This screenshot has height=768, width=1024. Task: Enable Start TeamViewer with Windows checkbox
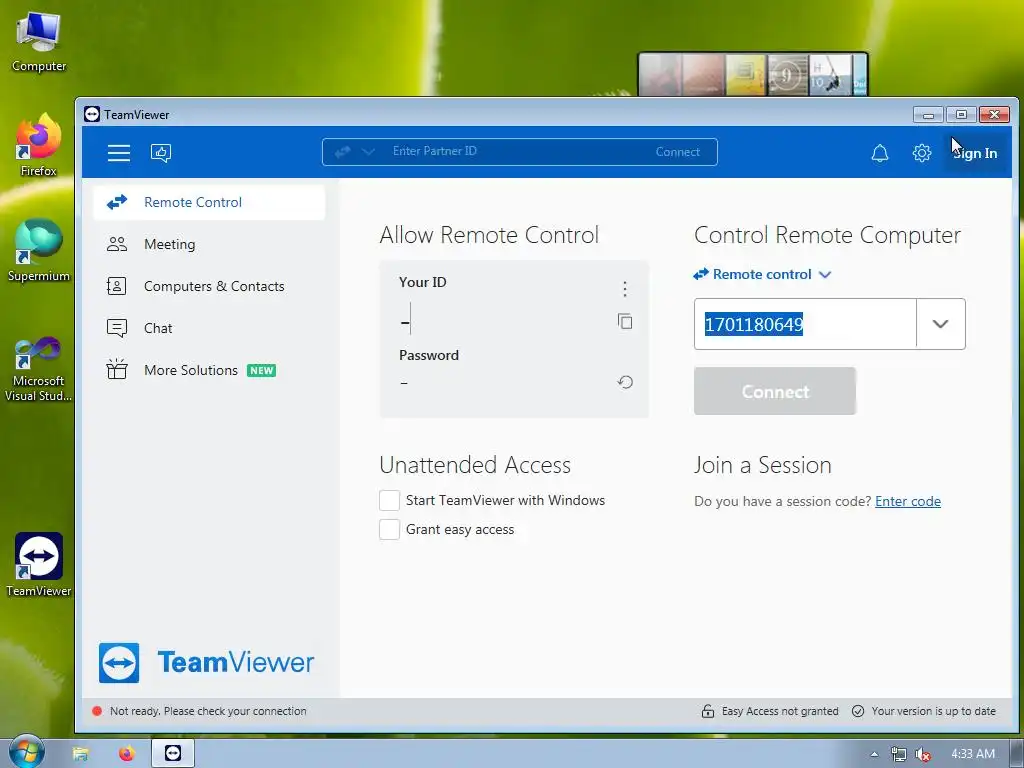(389, 500)
